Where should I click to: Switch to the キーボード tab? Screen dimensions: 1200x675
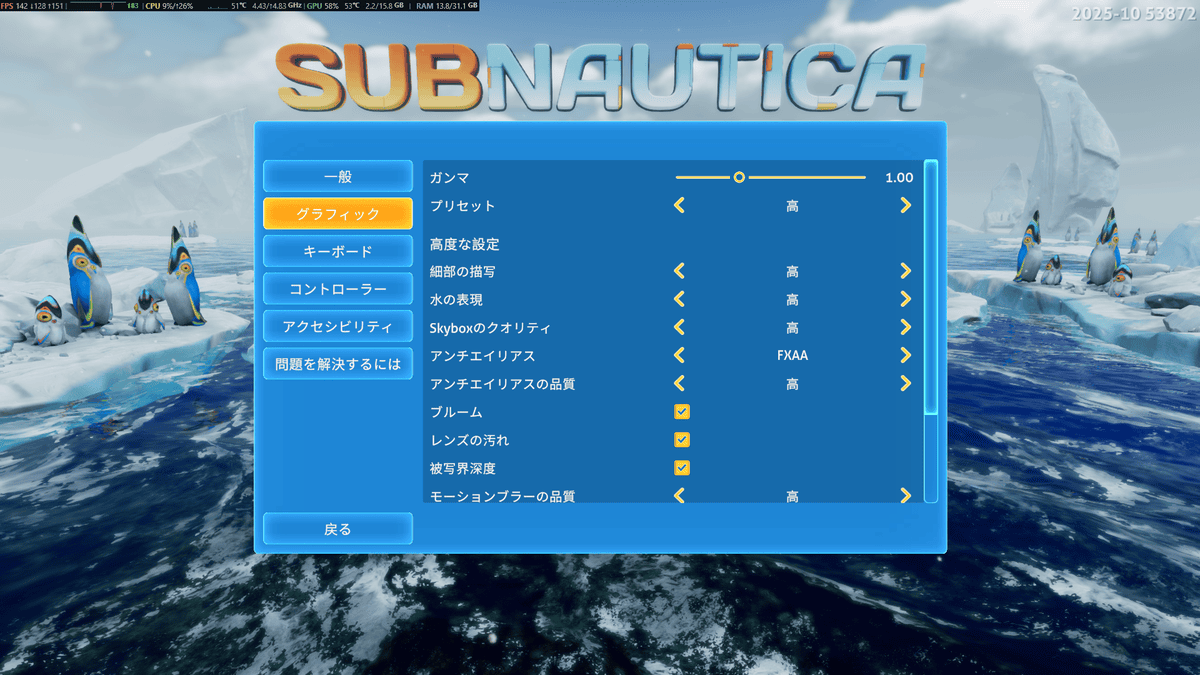338,251
